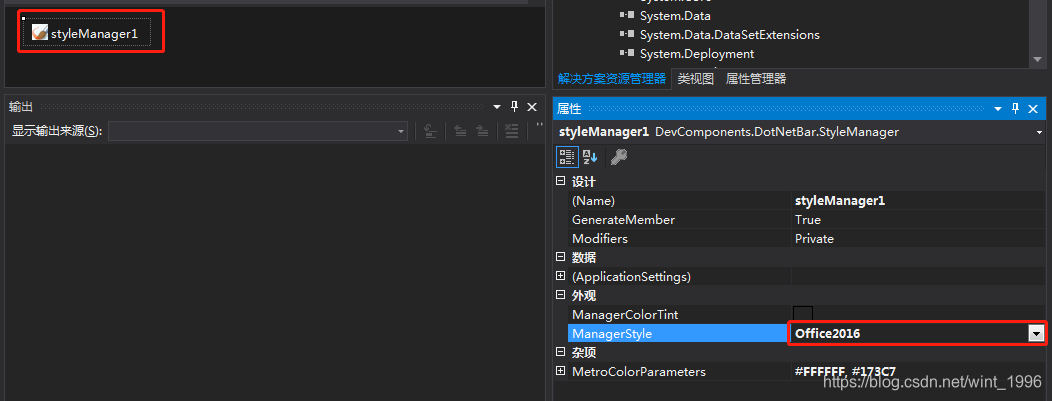Select the (Name) property row
Screen dimensions: 1052x401
coord(807,200)
